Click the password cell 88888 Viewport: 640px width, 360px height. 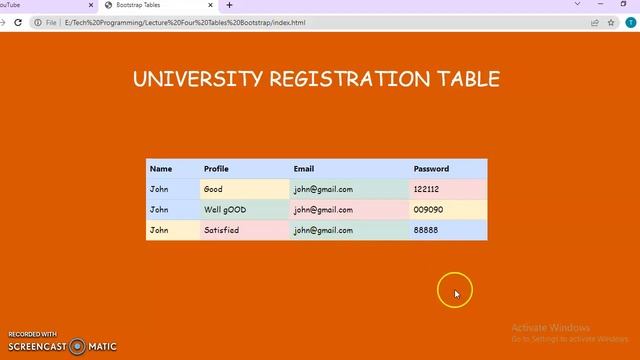tap(448, 230)
